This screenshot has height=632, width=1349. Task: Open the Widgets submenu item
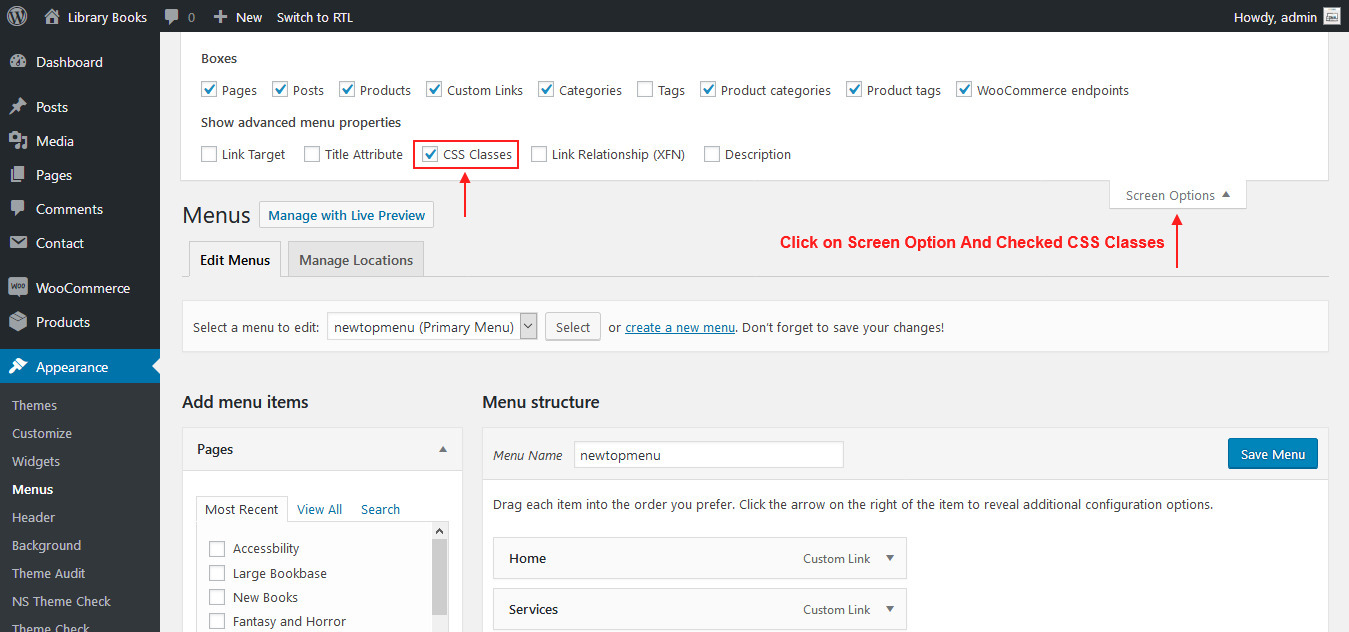(x=36, y=461)
